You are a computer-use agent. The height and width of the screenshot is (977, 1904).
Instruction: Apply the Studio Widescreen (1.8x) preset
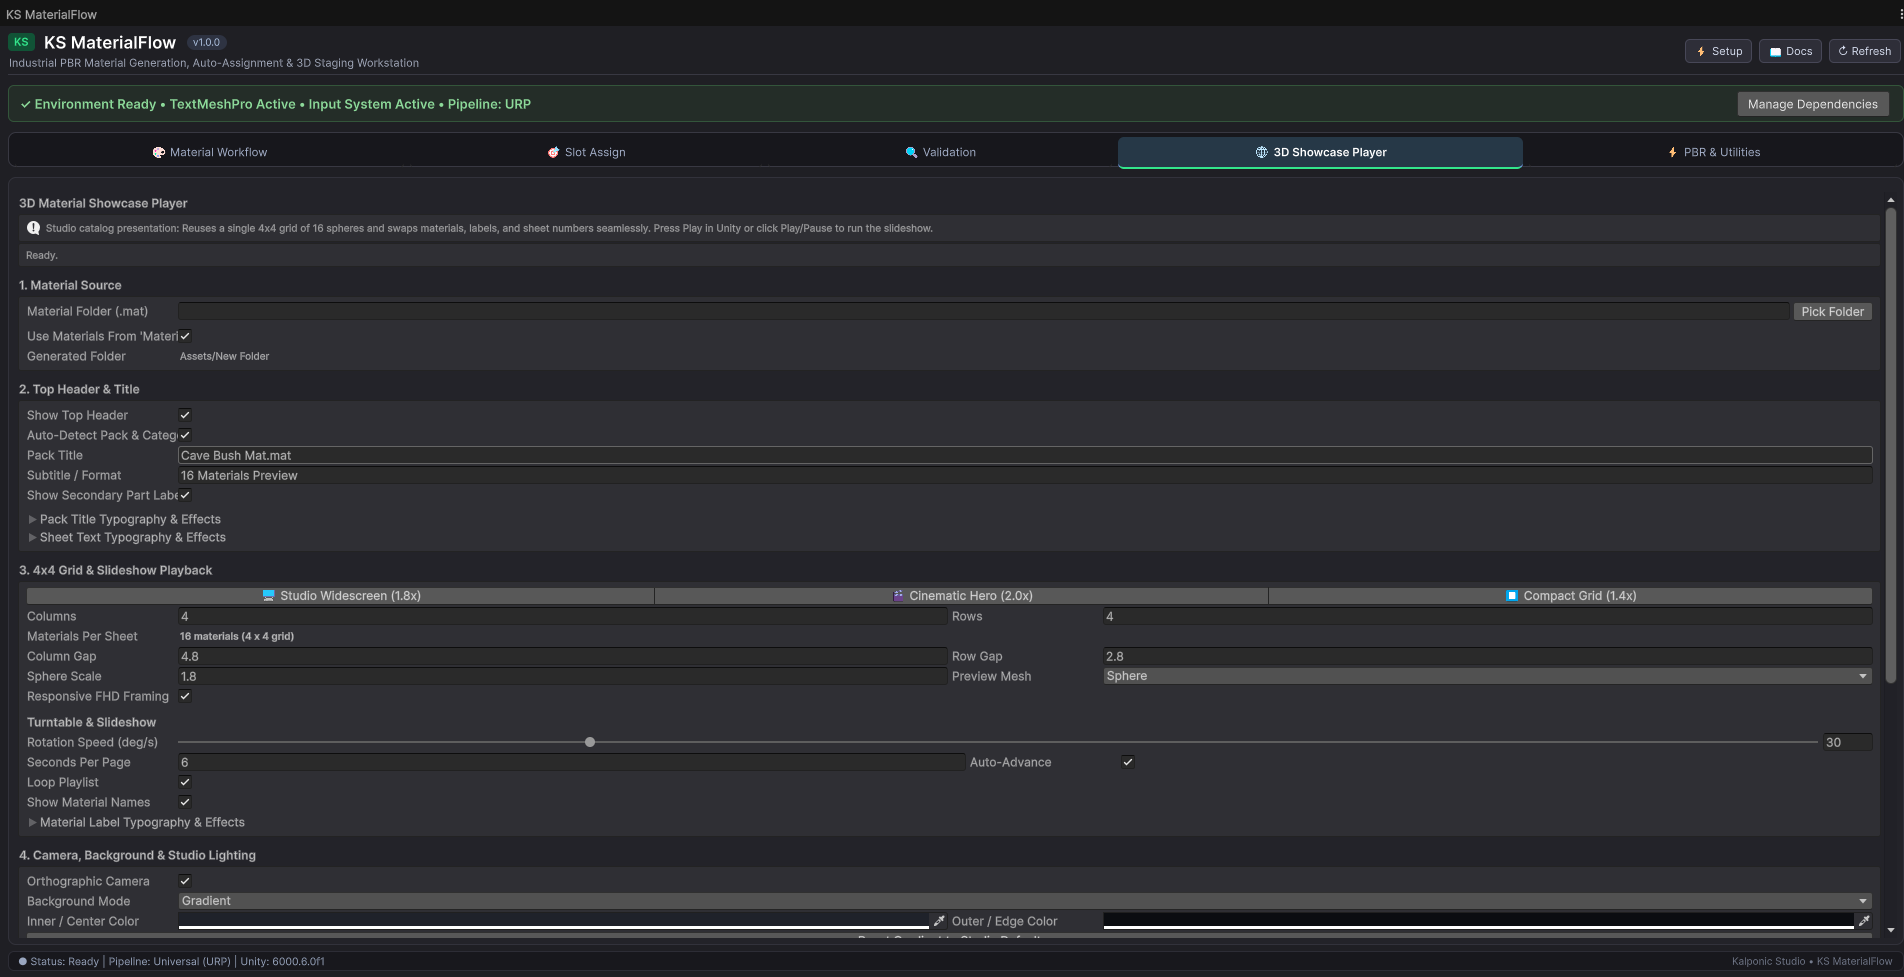341,596
